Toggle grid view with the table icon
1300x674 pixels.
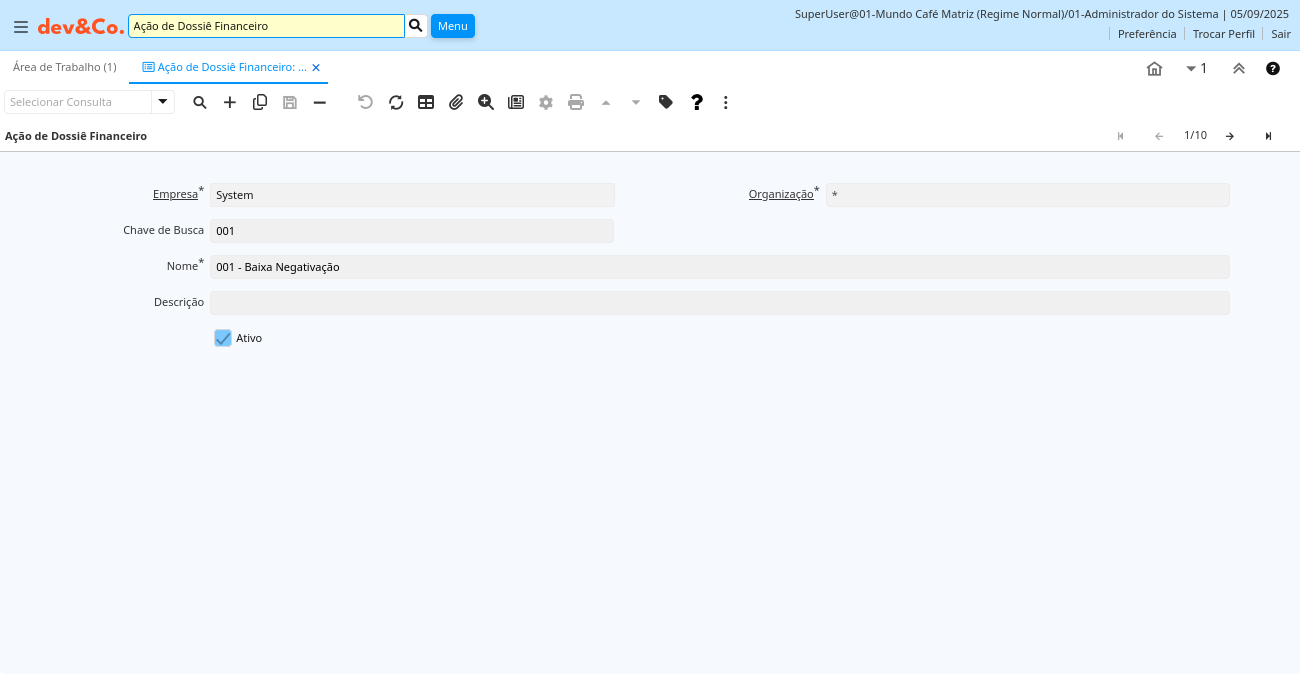click(426, 102)
